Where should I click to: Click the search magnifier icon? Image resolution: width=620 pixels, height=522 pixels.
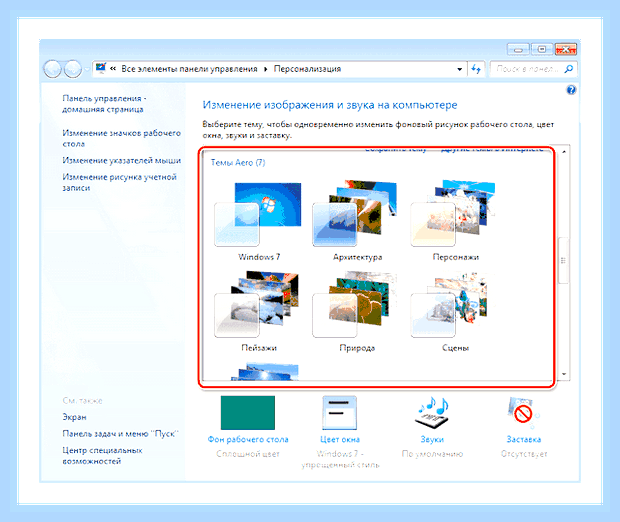pyautogui.click(x=569, y=69)
